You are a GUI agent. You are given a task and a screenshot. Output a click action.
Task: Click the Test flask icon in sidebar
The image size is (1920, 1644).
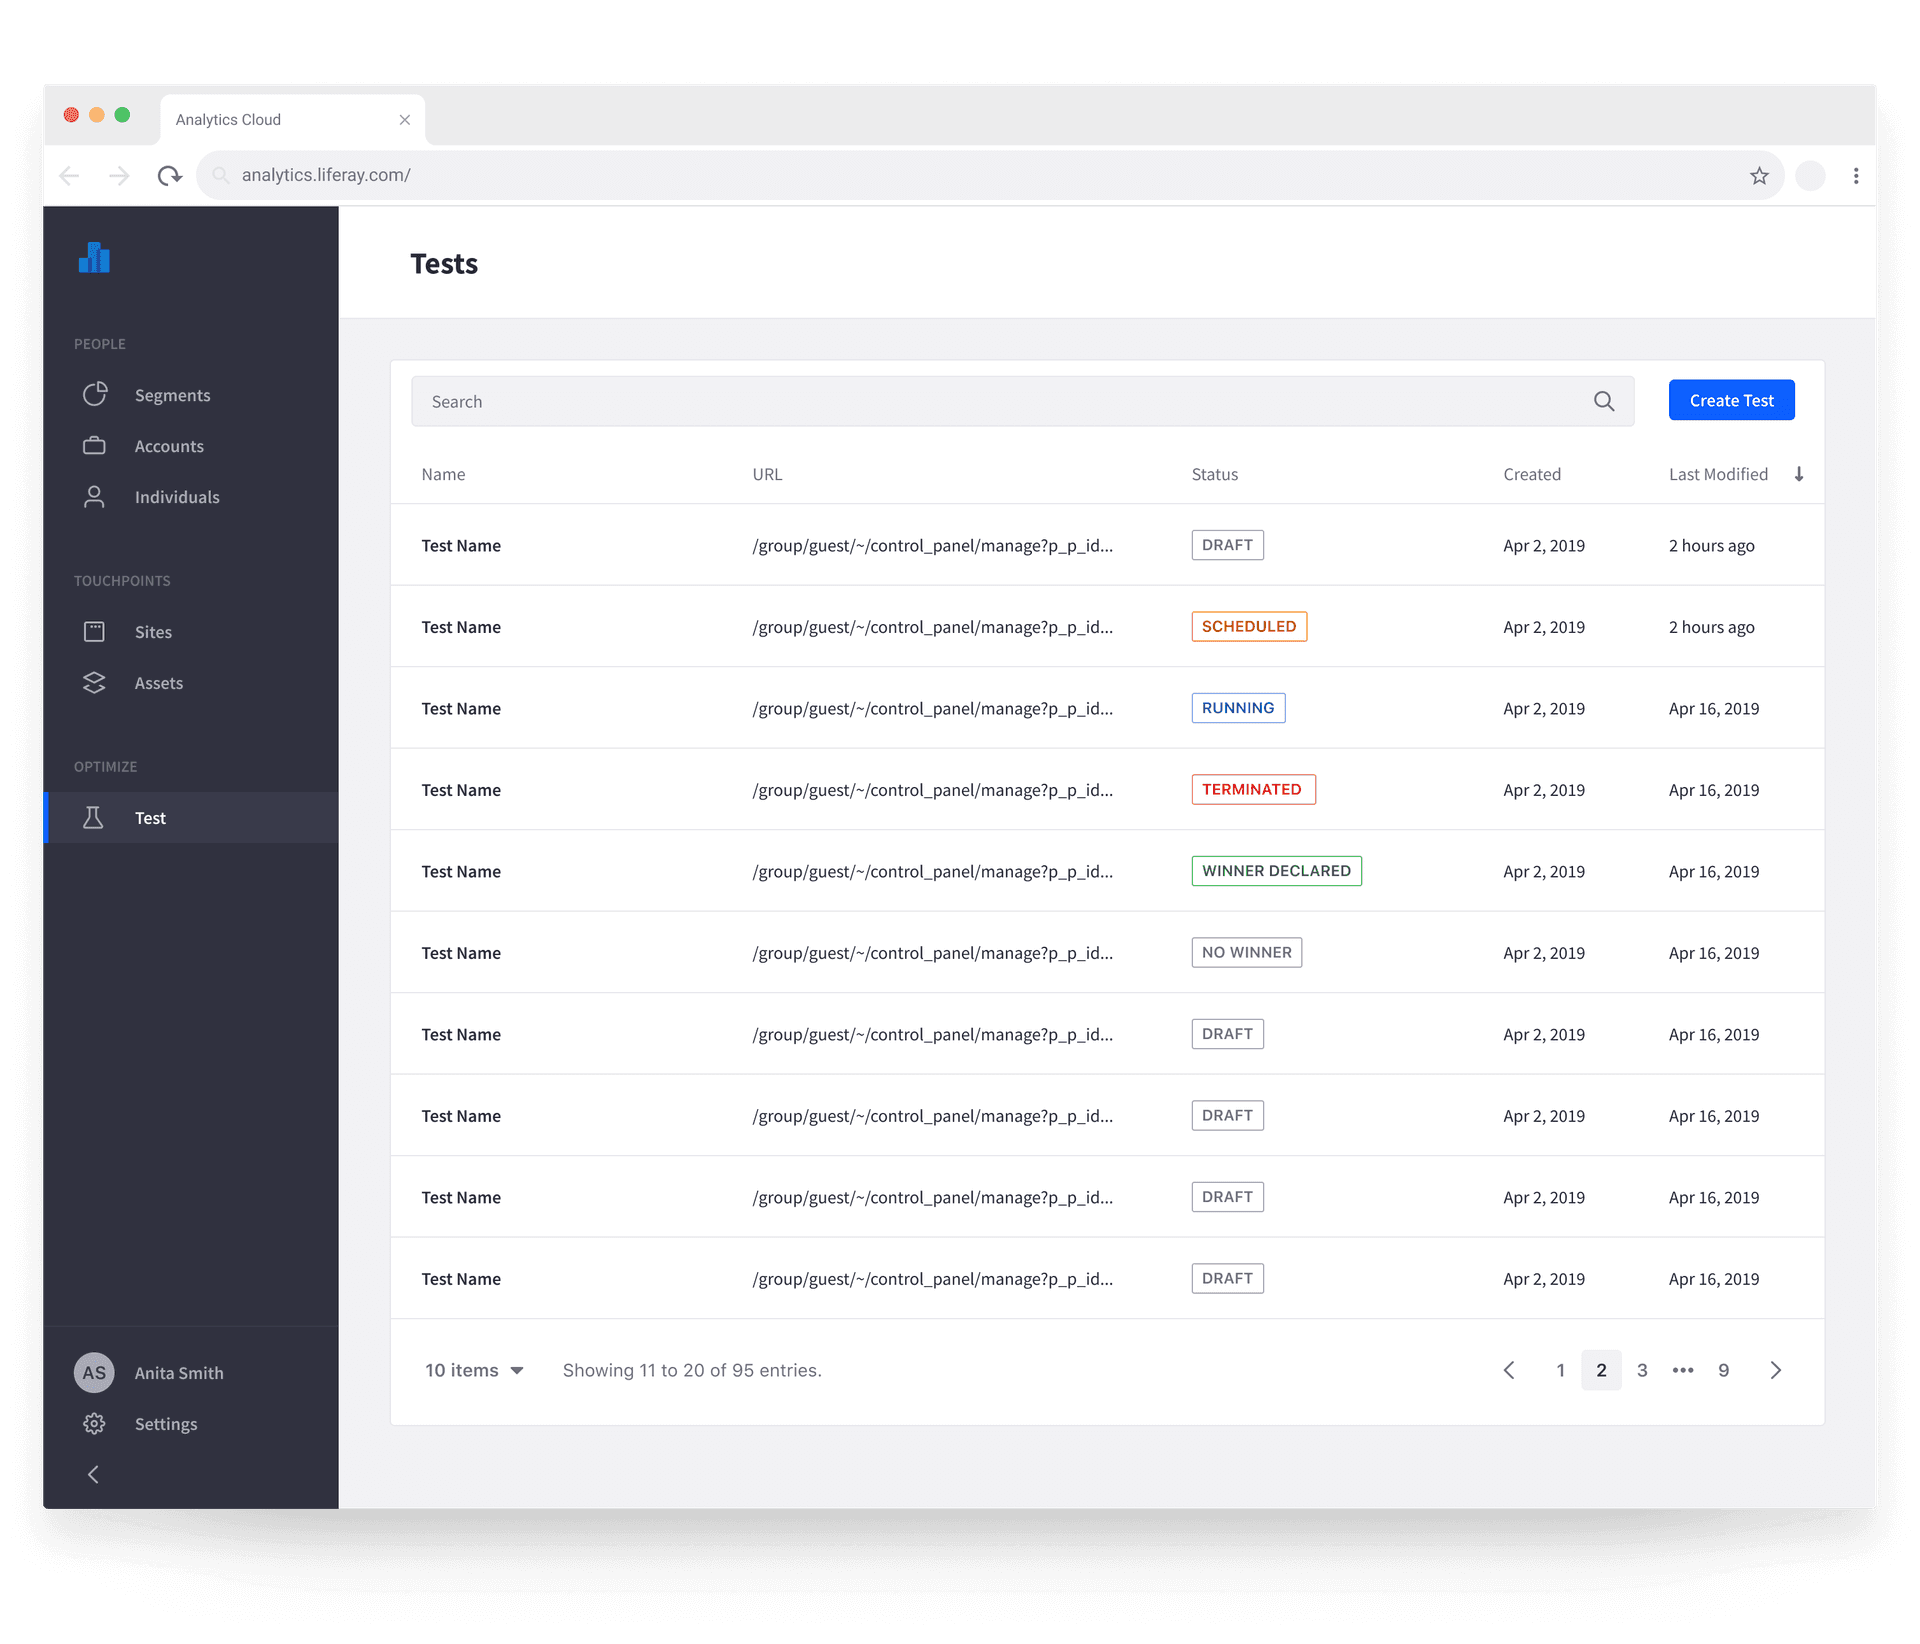click(94, 817)
